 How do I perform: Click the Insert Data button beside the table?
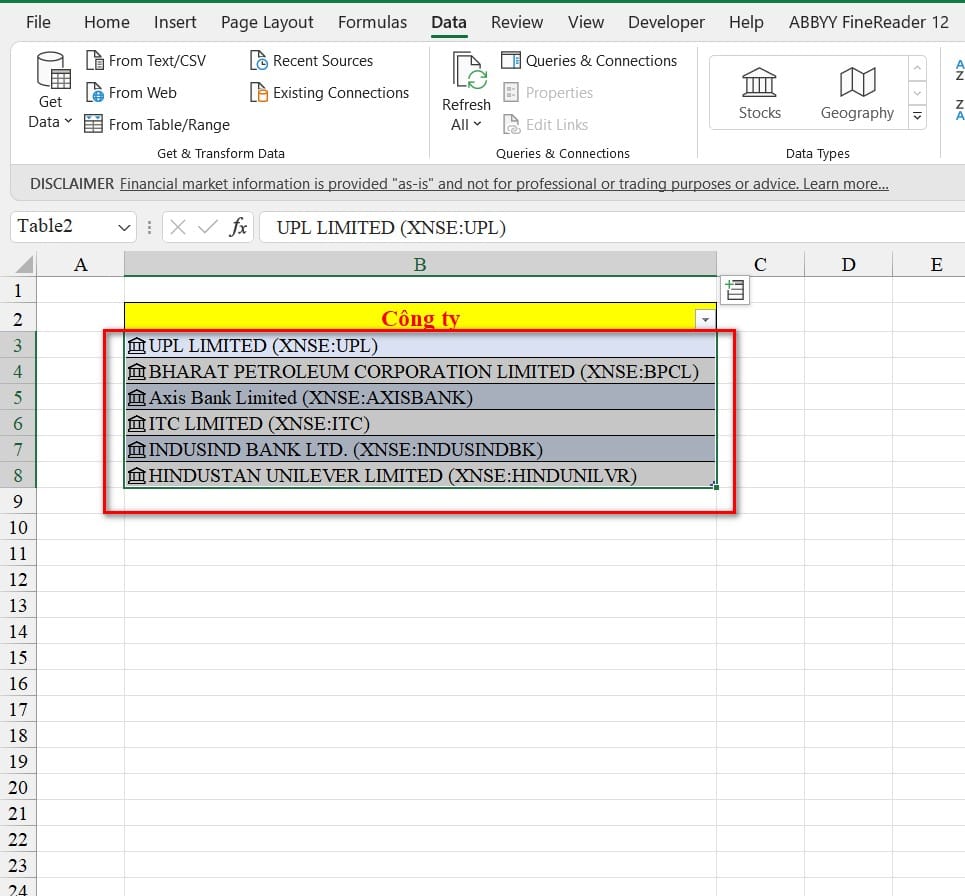[x=734, y=290]
